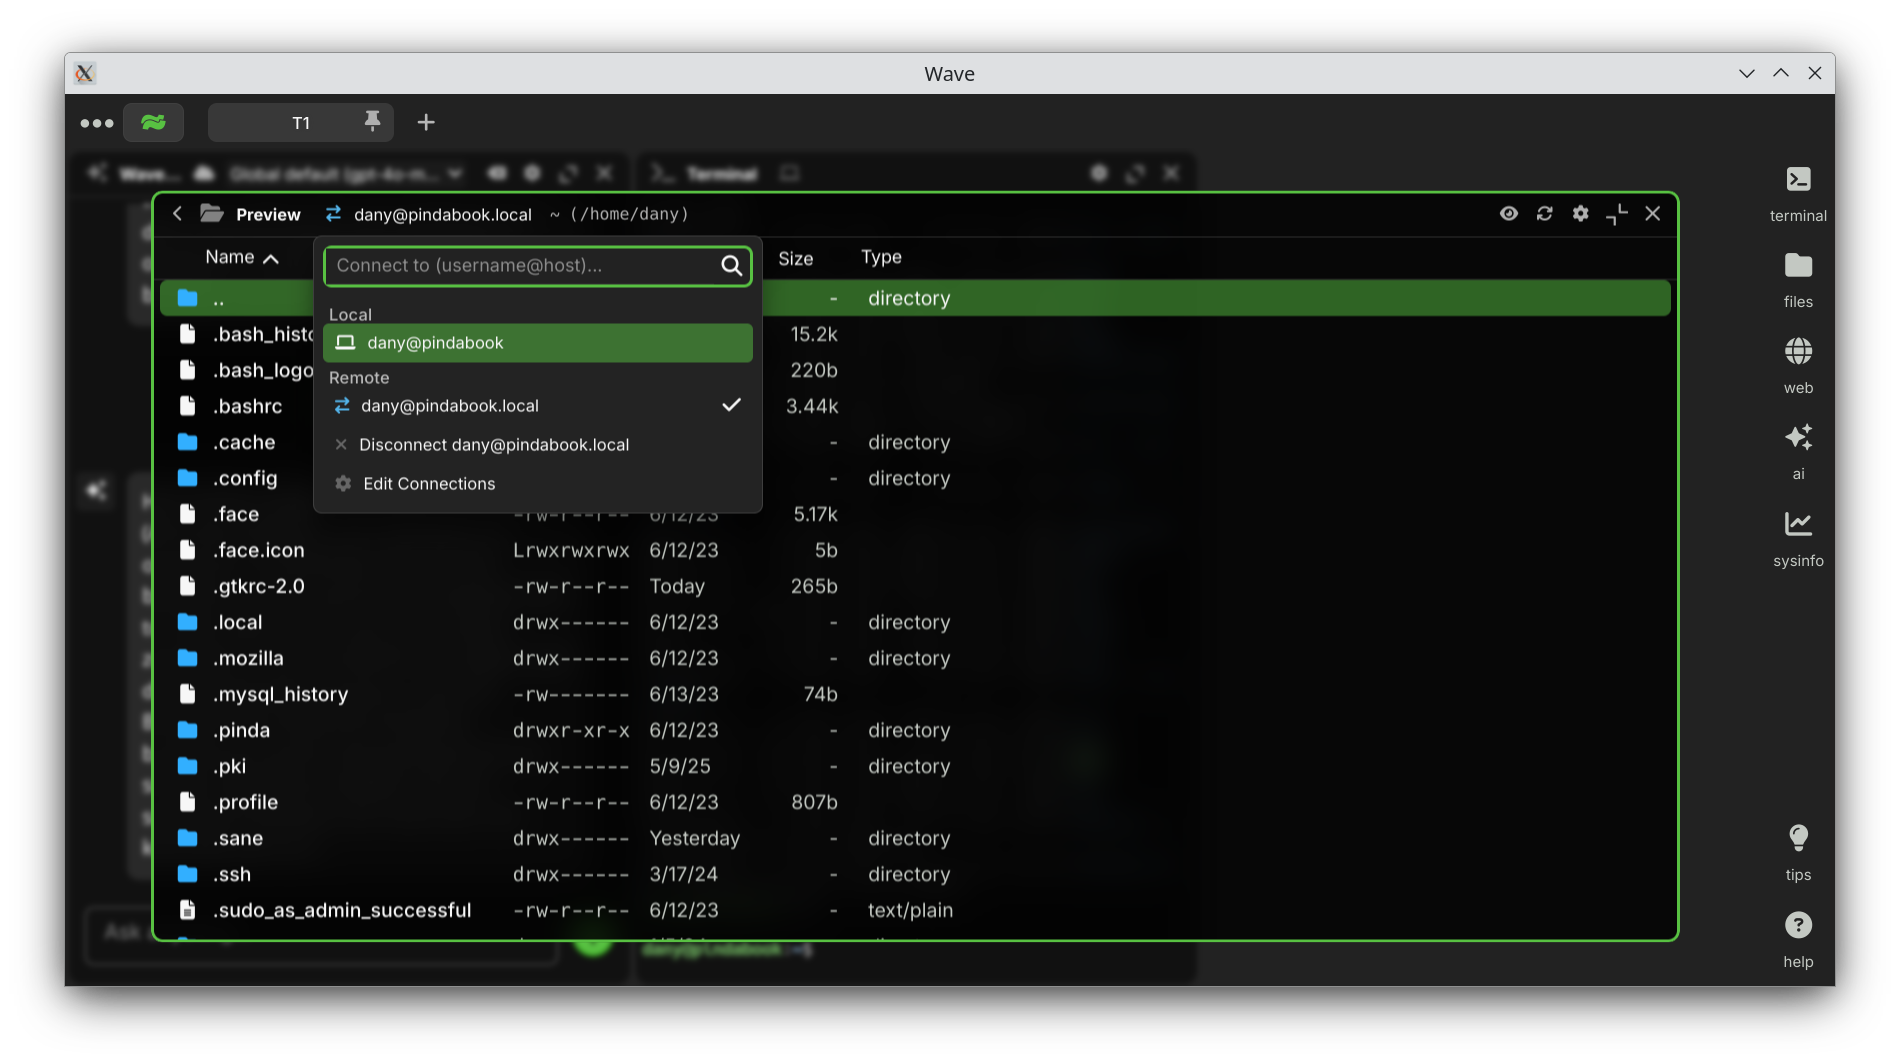This screenshot has width=1900, height=1063.
Task: Click the Wave window menu dropdown arrow
Action: tap(1746, 73)
